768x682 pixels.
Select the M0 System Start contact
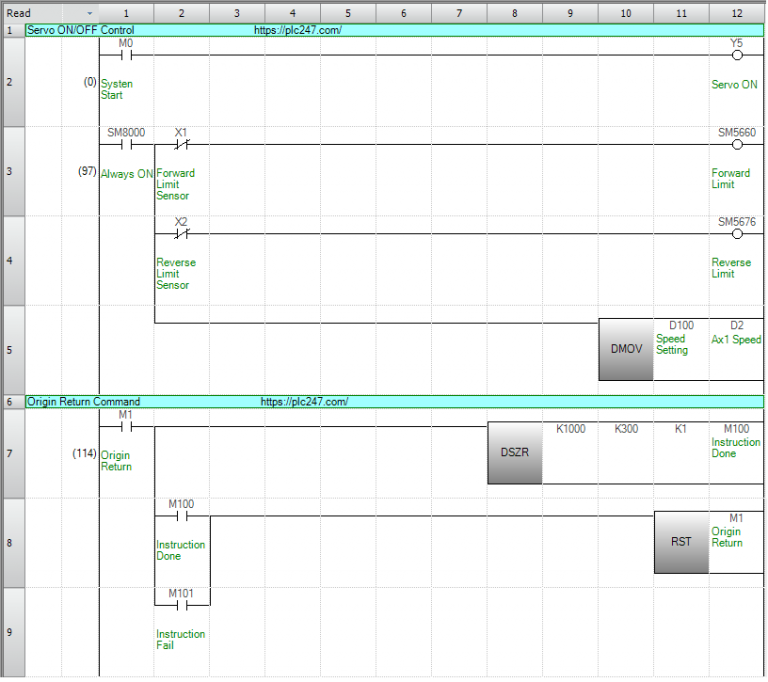point(126,55)
